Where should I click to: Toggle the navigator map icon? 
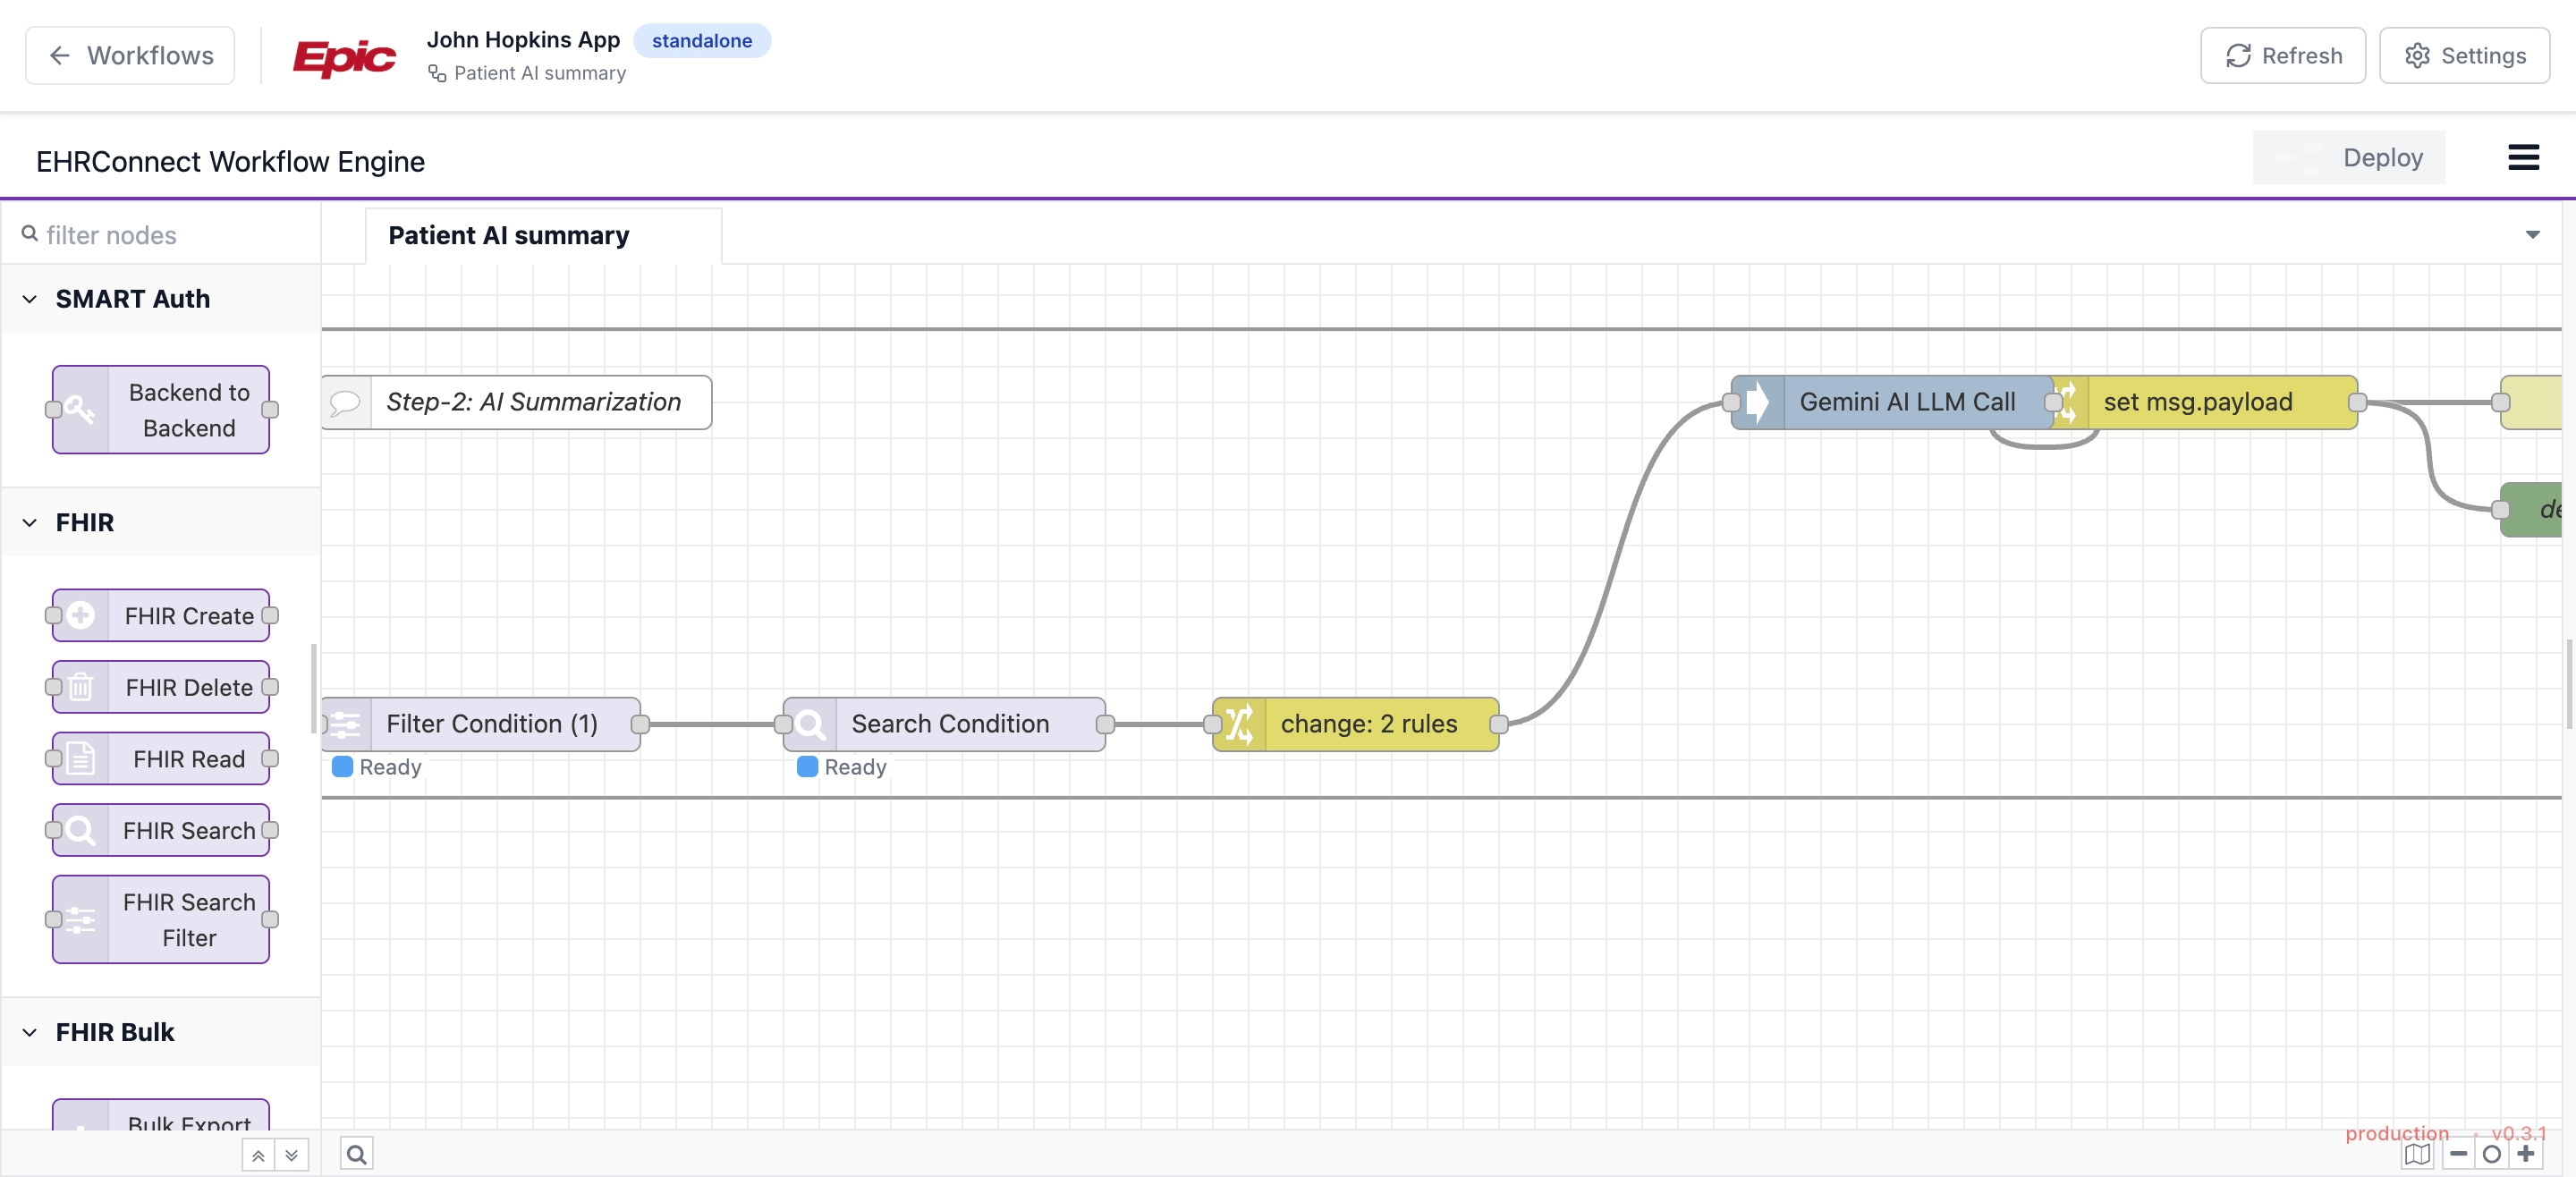2416,1154
